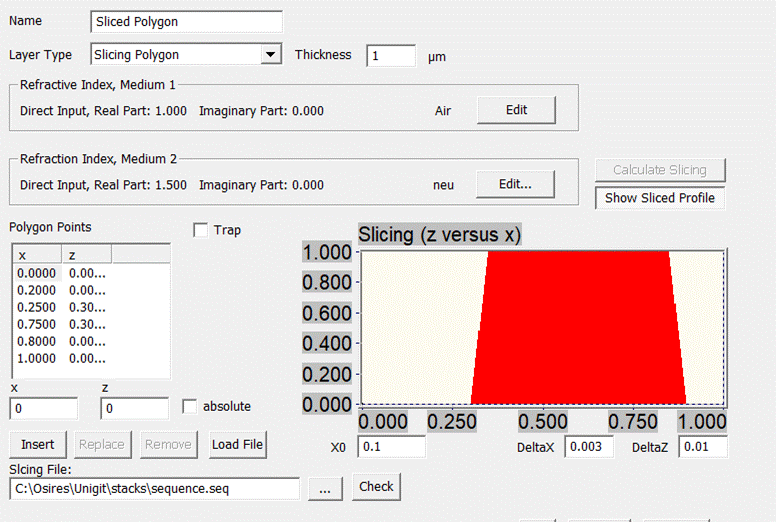Toggle the absolute checkbox
The width and height of the screenshot is (776, 522).
pos(191,407)
